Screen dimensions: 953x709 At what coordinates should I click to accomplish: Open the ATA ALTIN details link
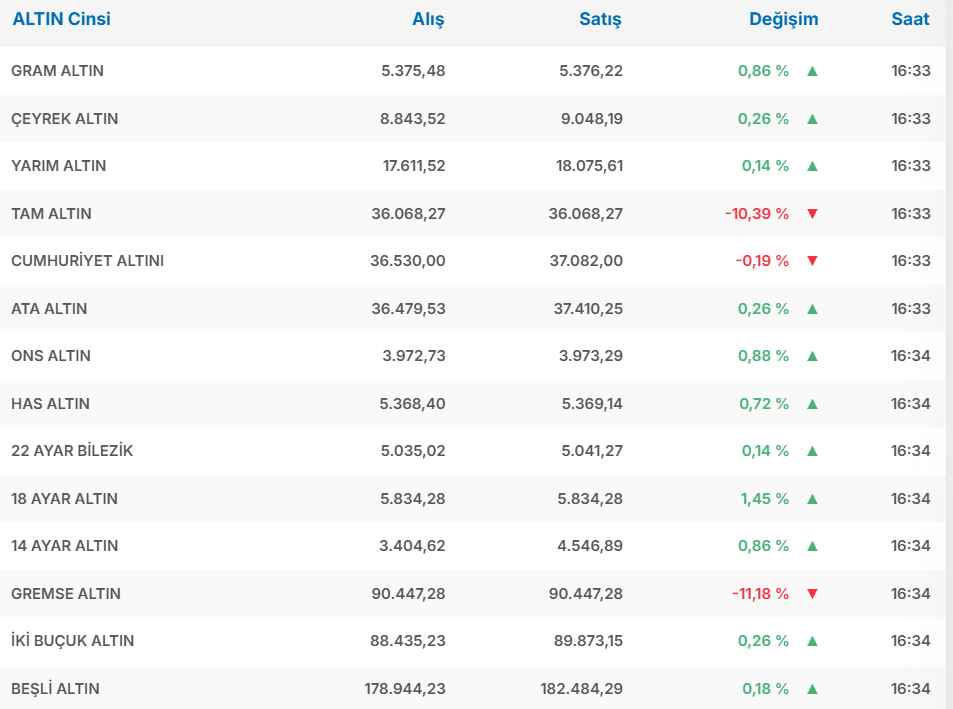coord(49,309)
